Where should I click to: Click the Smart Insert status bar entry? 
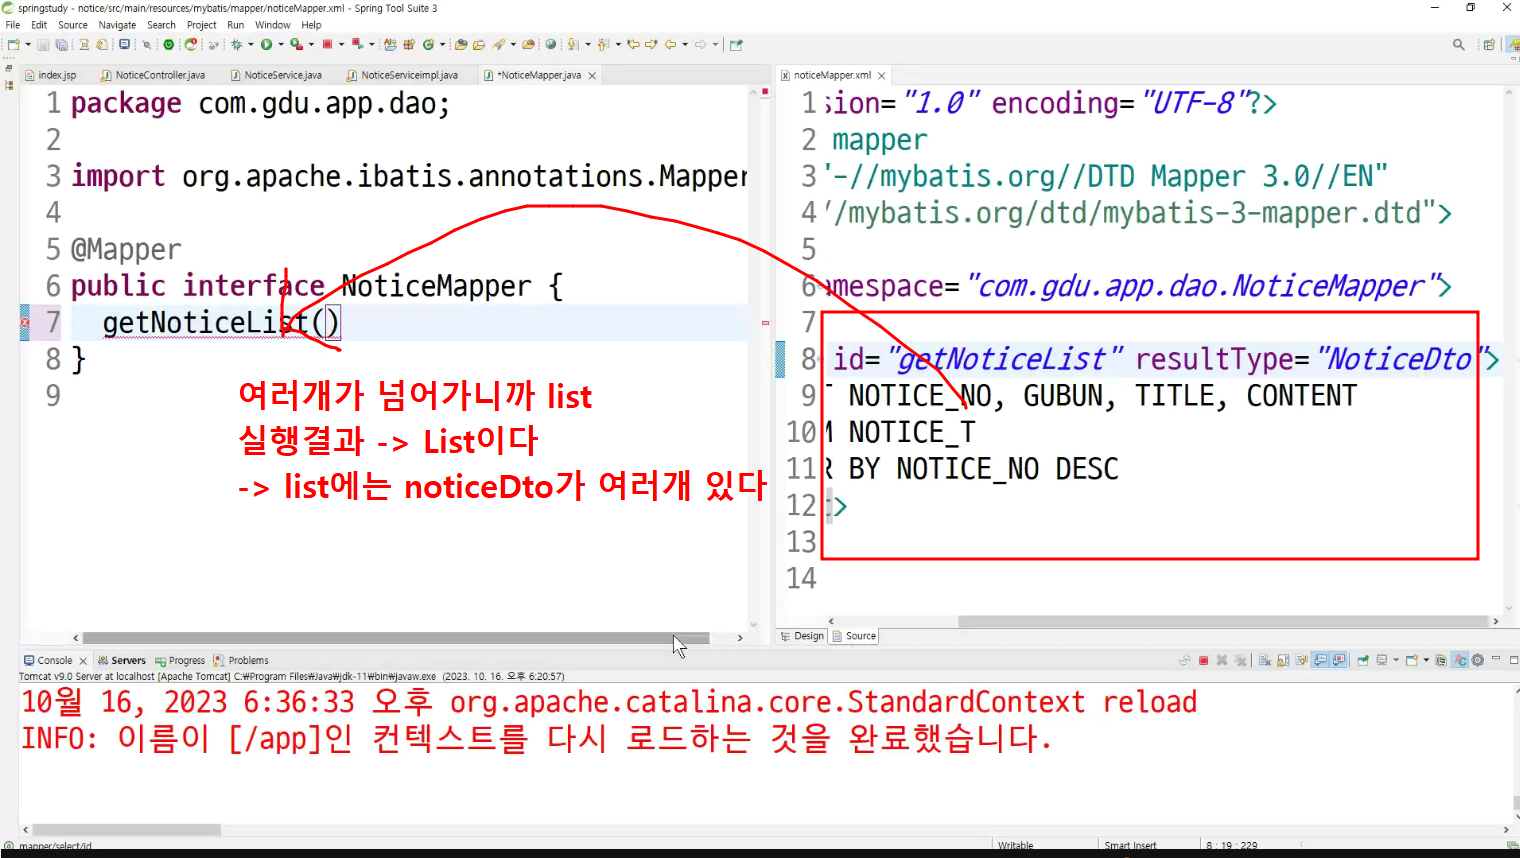(1130, 846)
